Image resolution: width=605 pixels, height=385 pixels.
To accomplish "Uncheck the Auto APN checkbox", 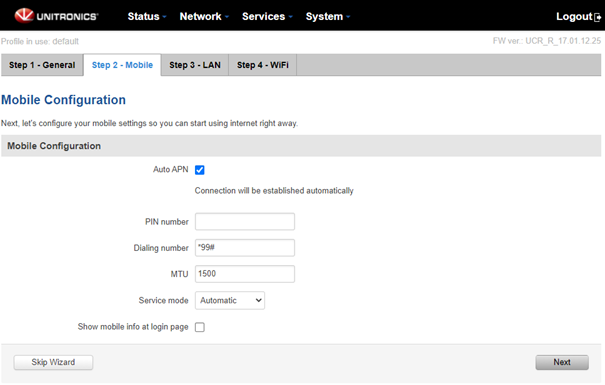I will click(x=199, y=170).
